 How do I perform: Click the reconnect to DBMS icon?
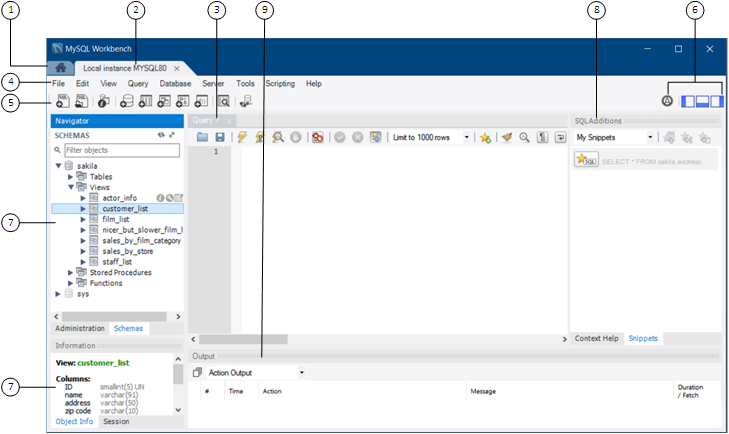[x=246, y=101]
